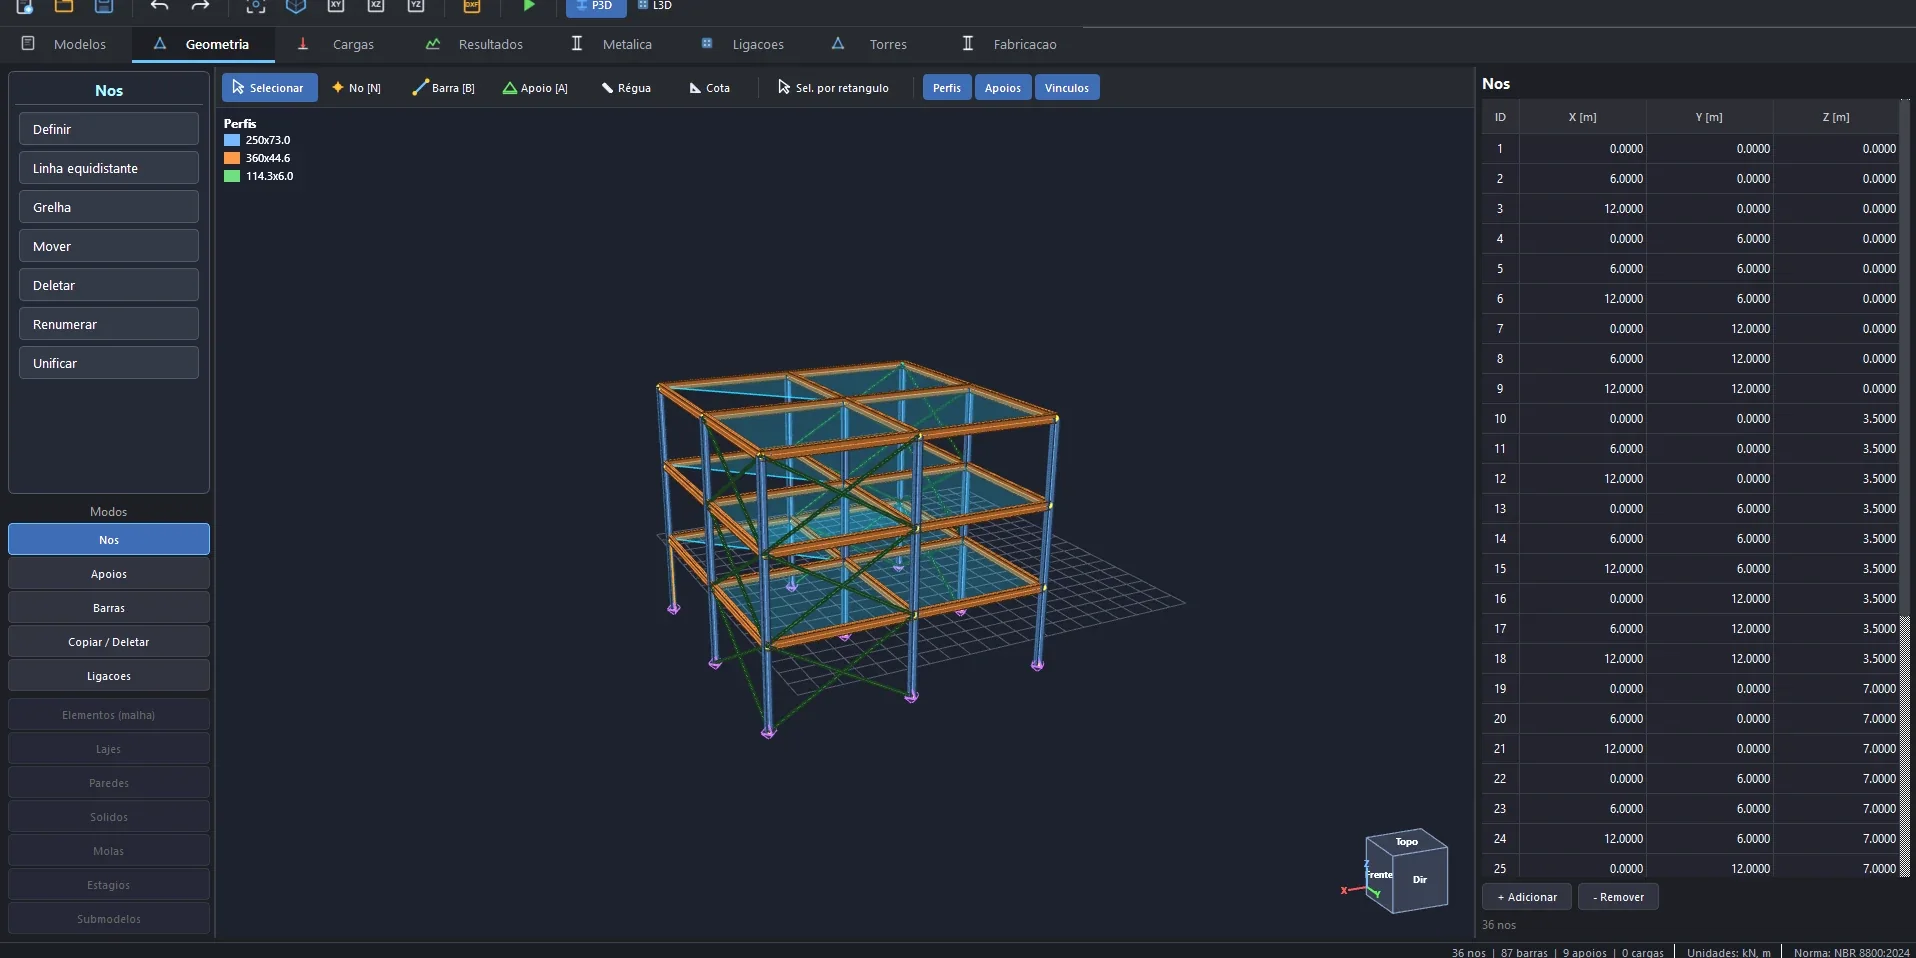Click the Mover button
This screenshot has height=958, width=1916.
pos(109,246)
